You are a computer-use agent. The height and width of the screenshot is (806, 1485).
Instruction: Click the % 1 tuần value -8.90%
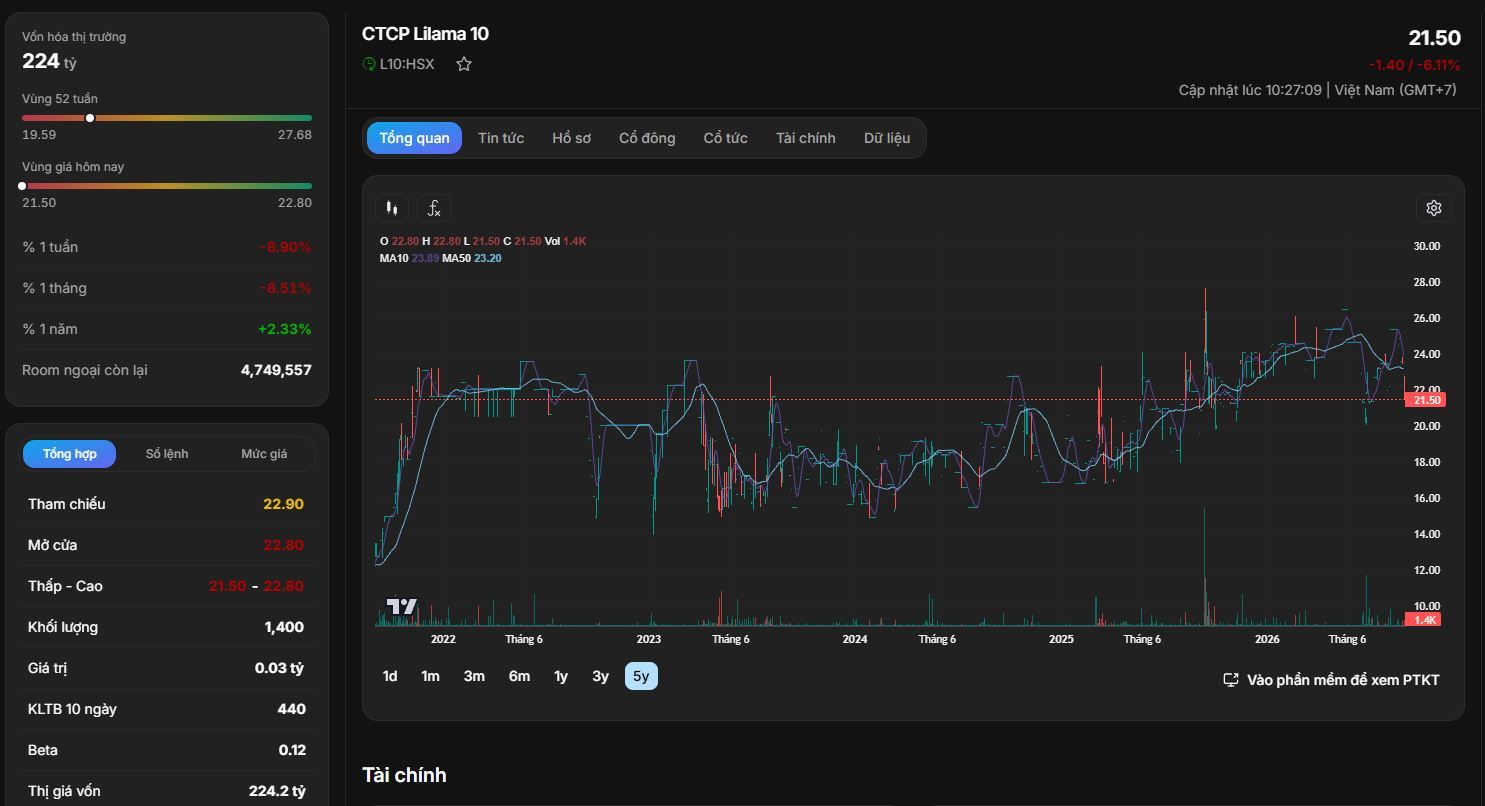point(285,247)
